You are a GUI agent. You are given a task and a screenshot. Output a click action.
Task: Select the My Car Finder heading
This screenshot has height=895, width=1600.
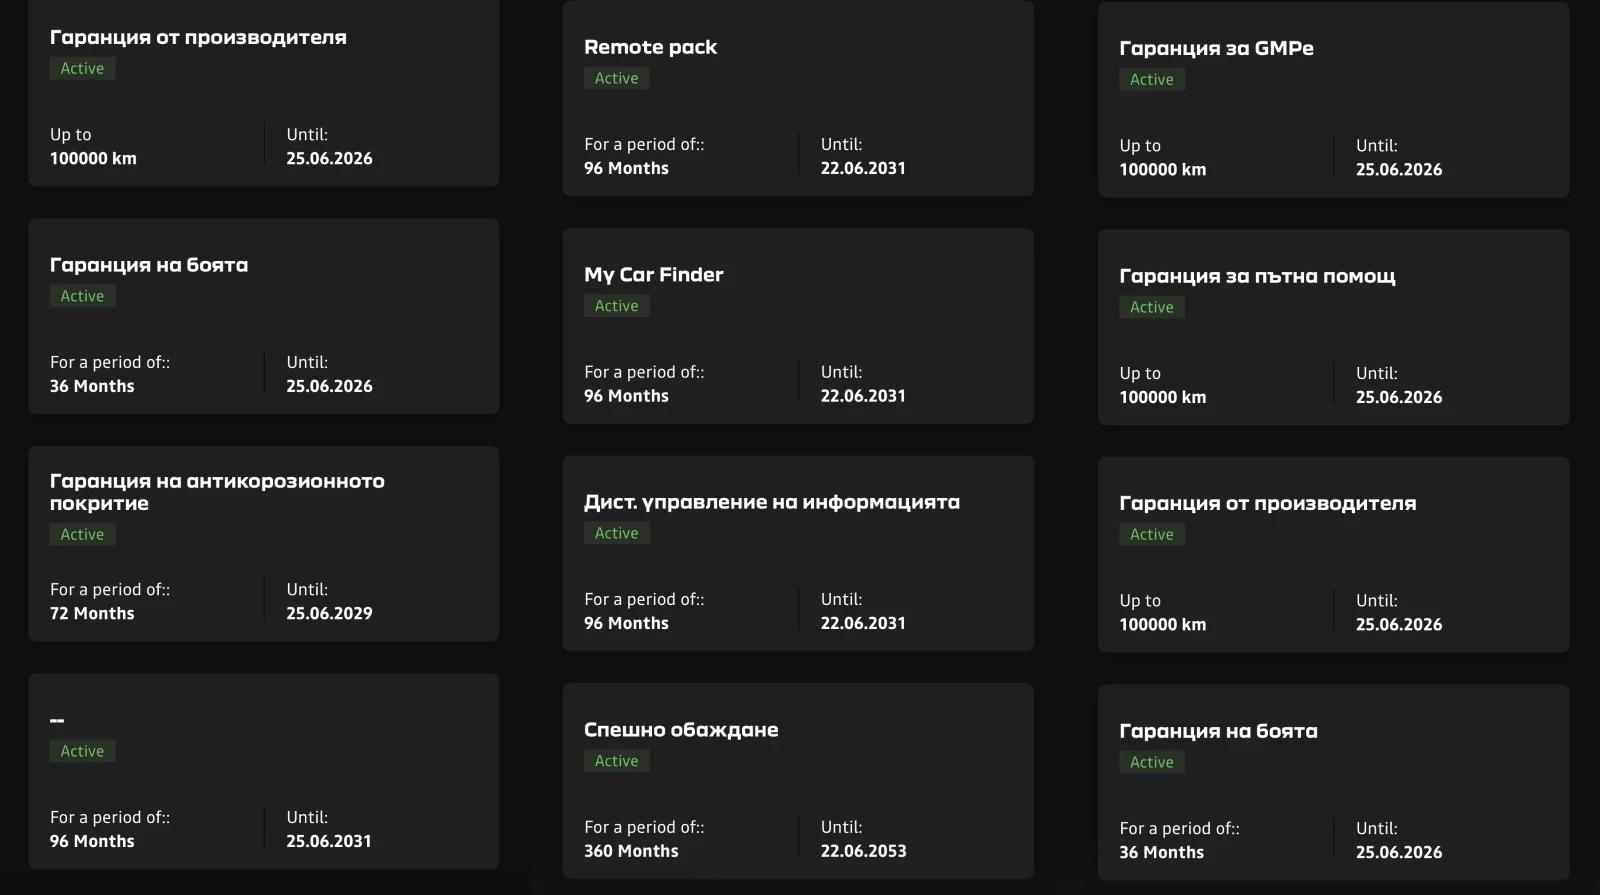coord(653,275)
